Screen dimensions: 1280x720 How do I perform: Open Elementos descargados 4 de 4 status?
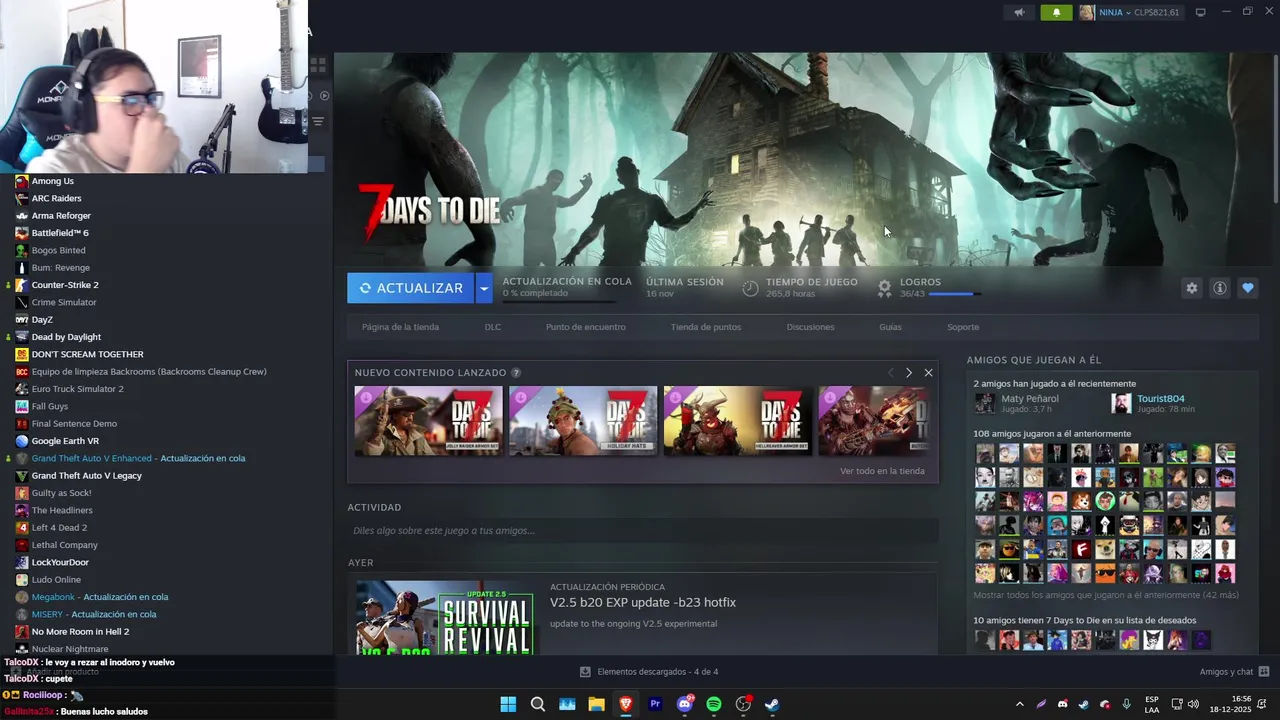tap(657, 672)
